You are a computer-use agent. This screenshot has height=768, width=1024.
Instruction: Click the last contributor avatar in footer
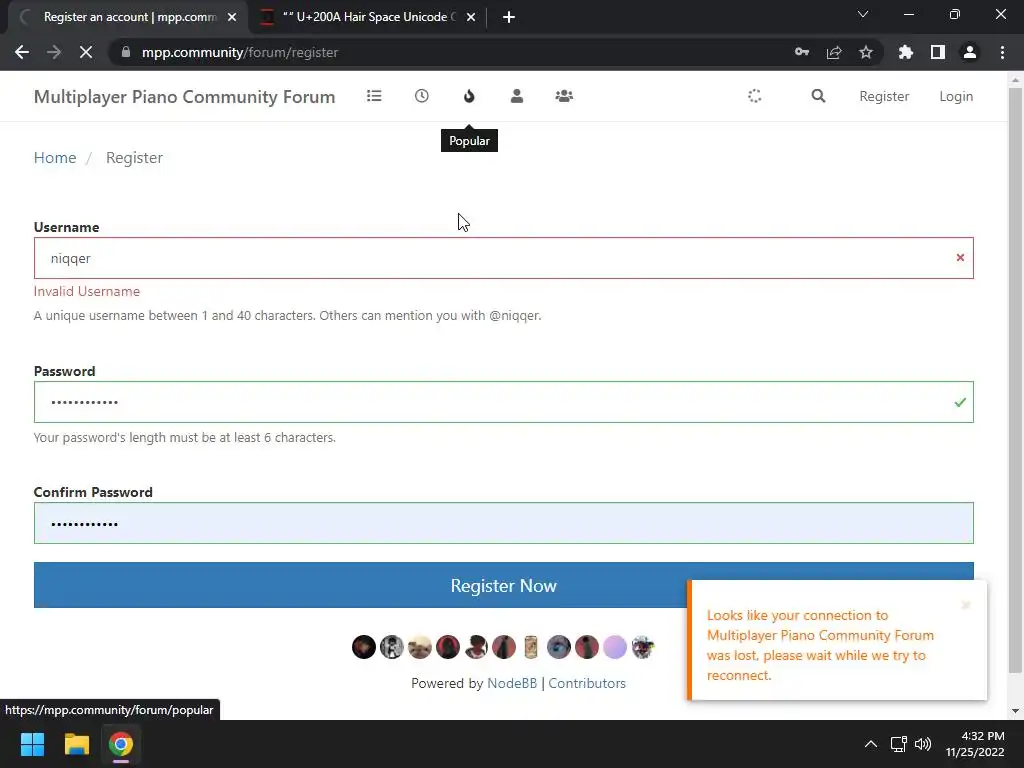click(643, 647)
